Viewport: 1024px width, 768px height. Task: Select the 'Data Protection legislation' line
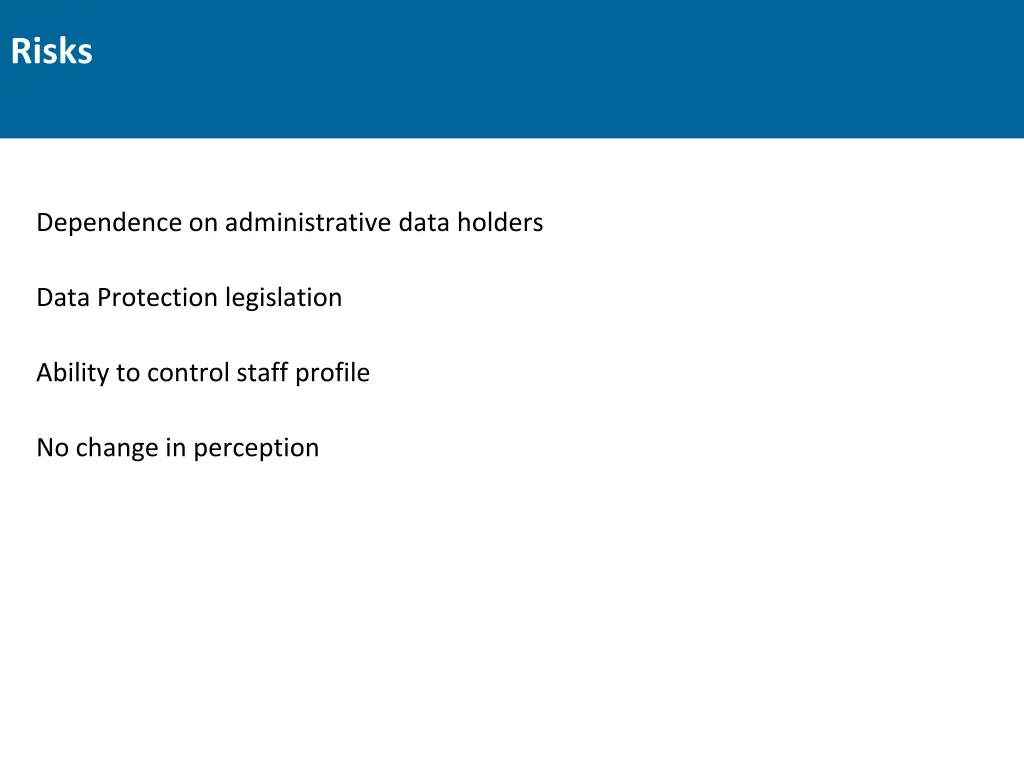click(x=189, y=298)
